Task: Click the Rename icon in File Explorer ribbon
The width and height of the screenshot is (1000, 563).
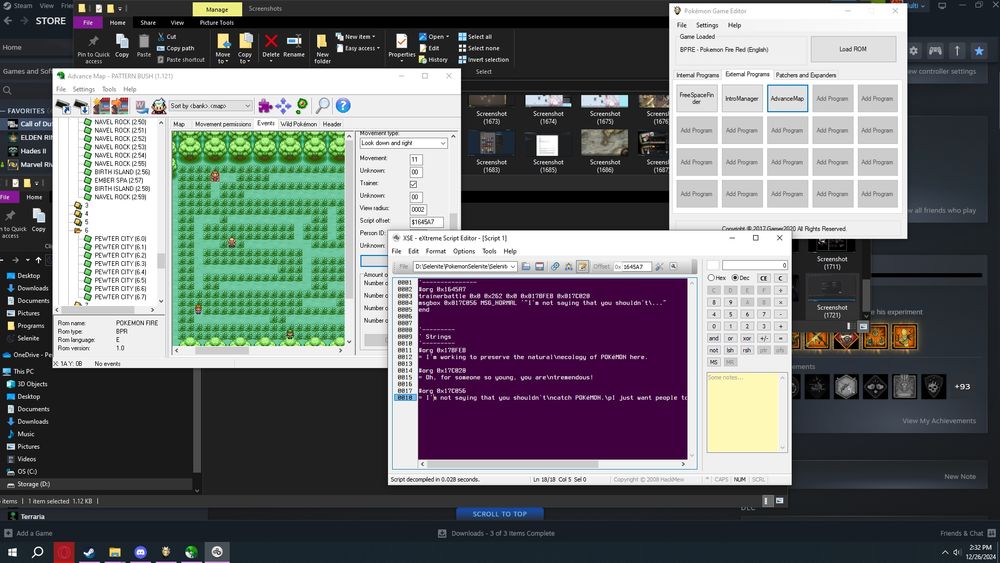Action: coord(294,41)
